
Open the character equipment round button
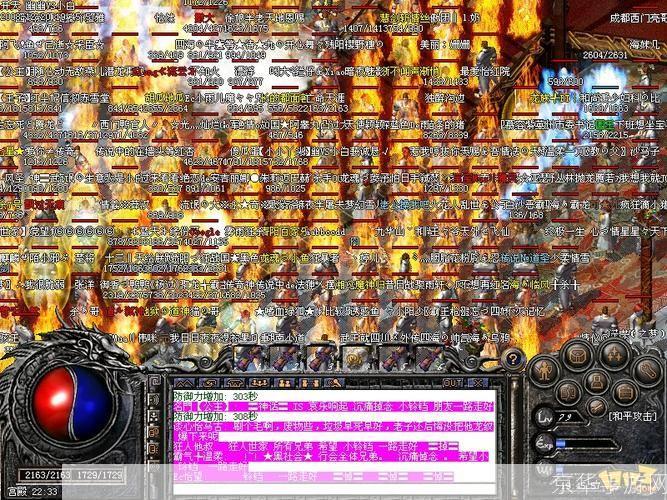(x=545, y=371)
